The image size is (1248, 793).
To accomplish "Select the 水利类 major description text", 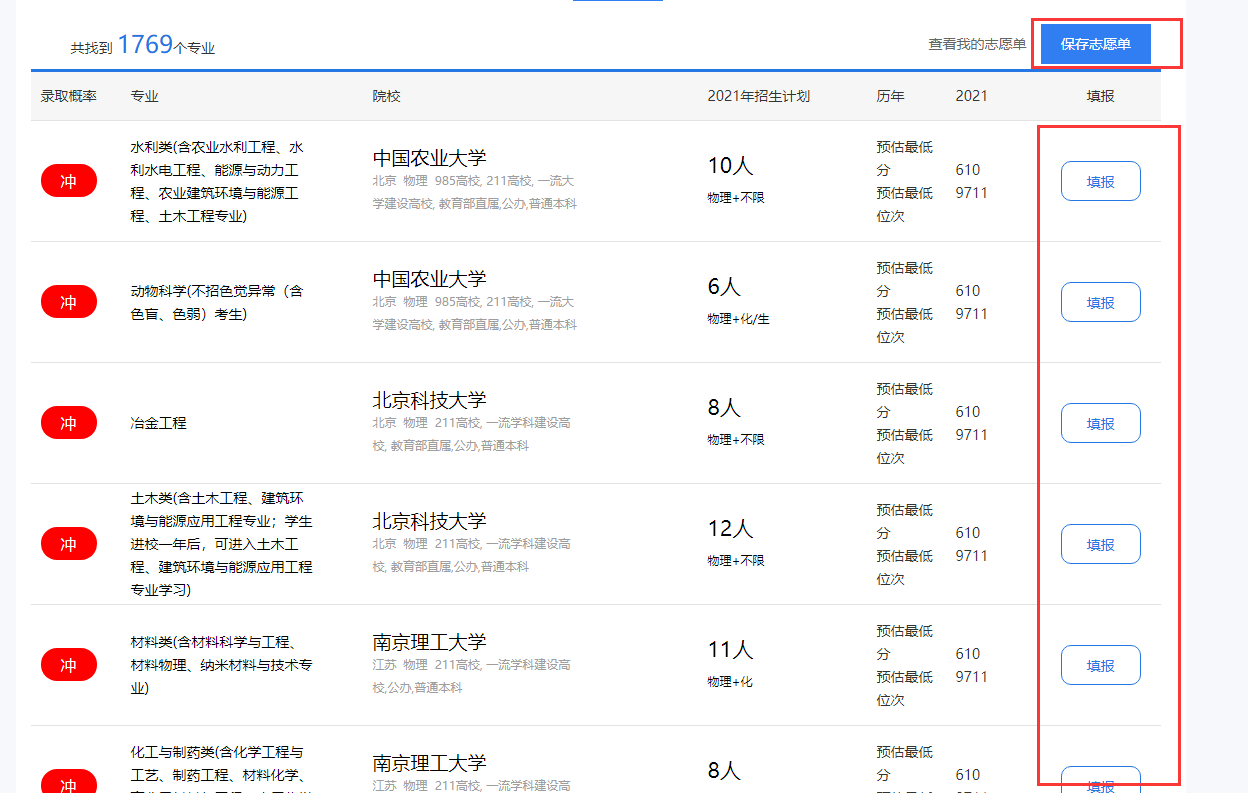I will (218, 181).
